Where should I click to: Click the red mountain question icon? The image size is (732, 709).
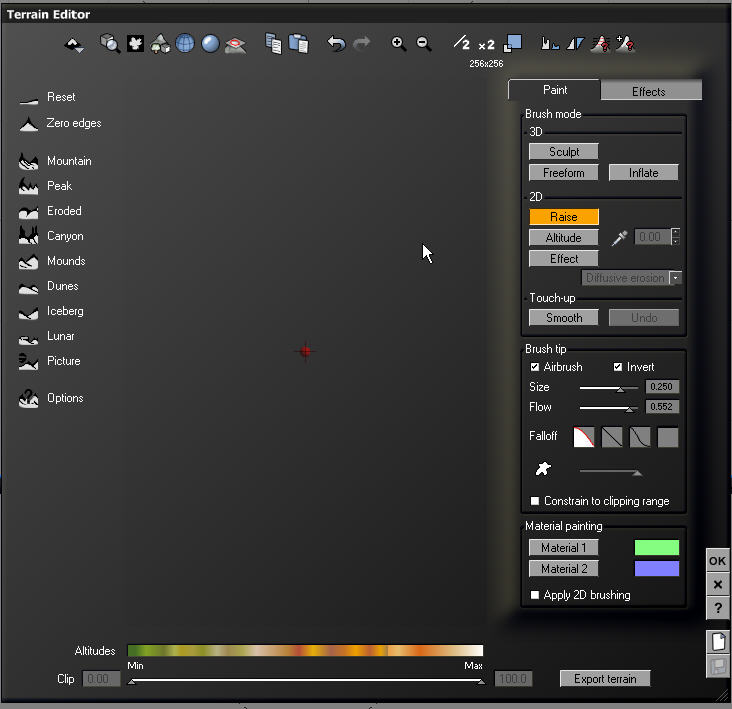coord(600,44)
